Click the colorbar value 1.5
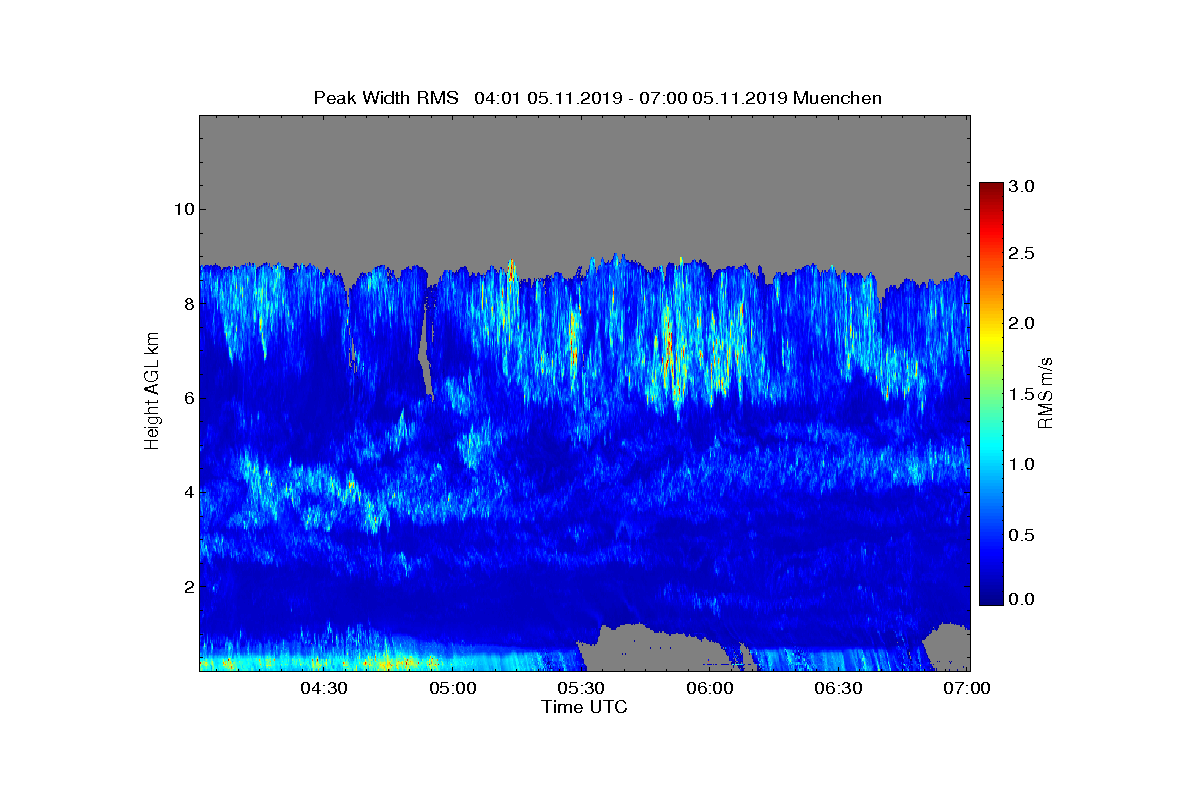The image size is (1200, 800). [x=1021, y=395]
